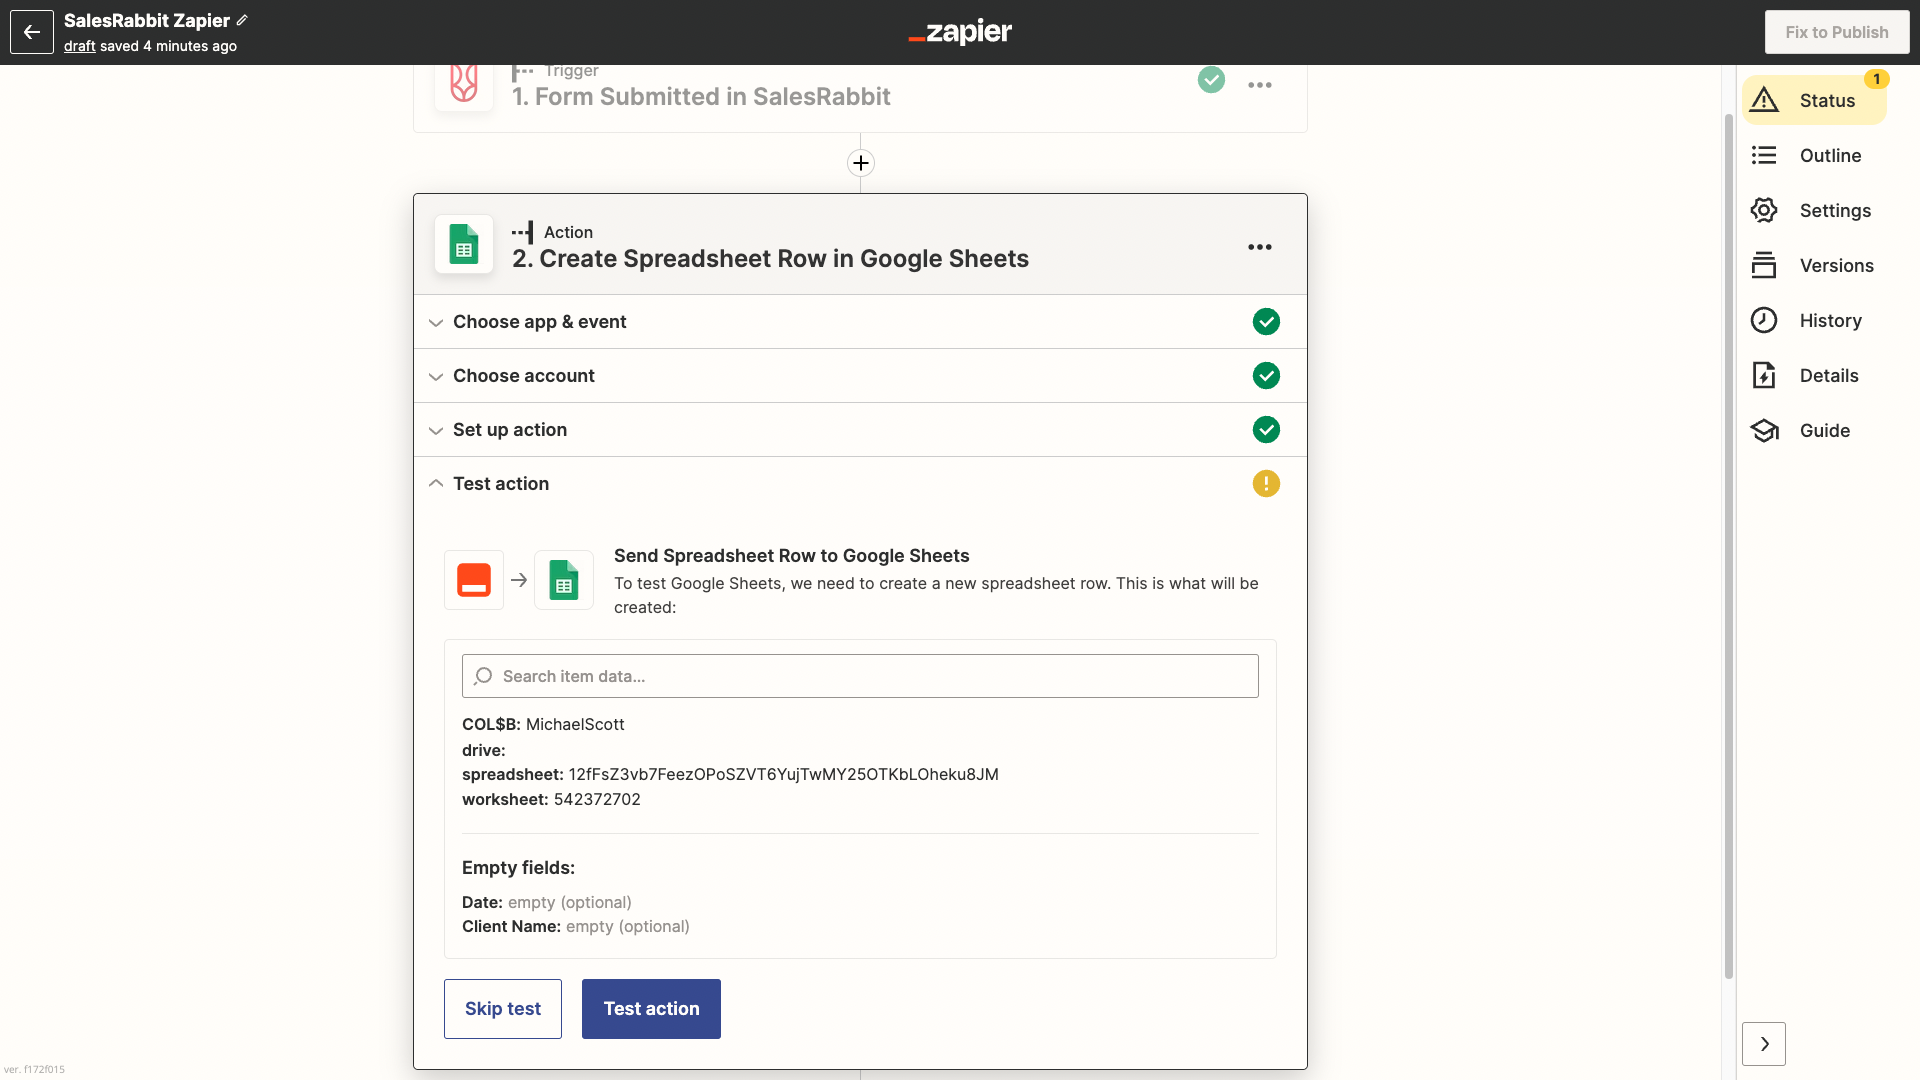
Task: Click the Fix to Publish button
Action: [x=1837, y=32]
